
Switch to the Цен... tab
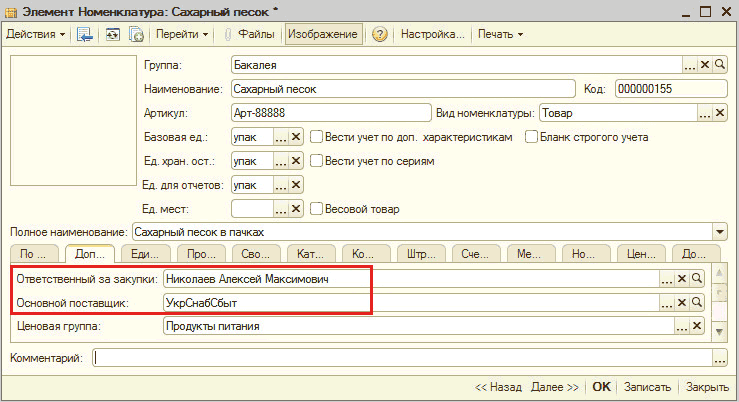(641, 254)
